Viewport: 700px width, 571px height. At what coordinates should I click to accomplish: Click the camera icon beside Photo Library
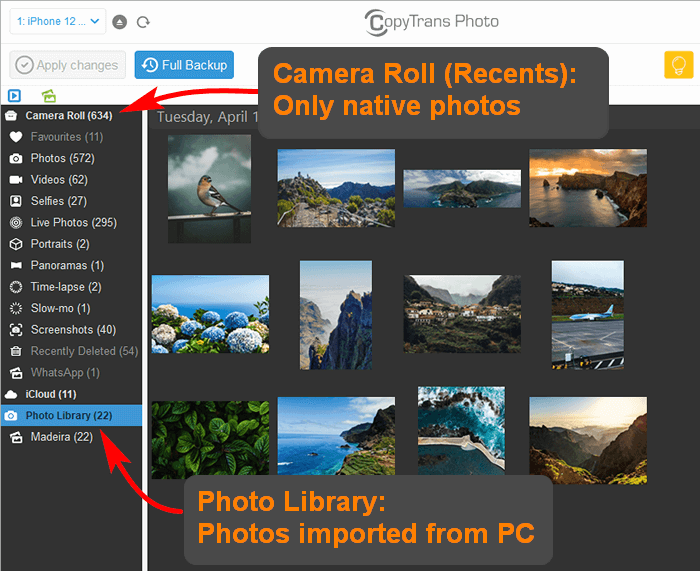tap(11, 416)
